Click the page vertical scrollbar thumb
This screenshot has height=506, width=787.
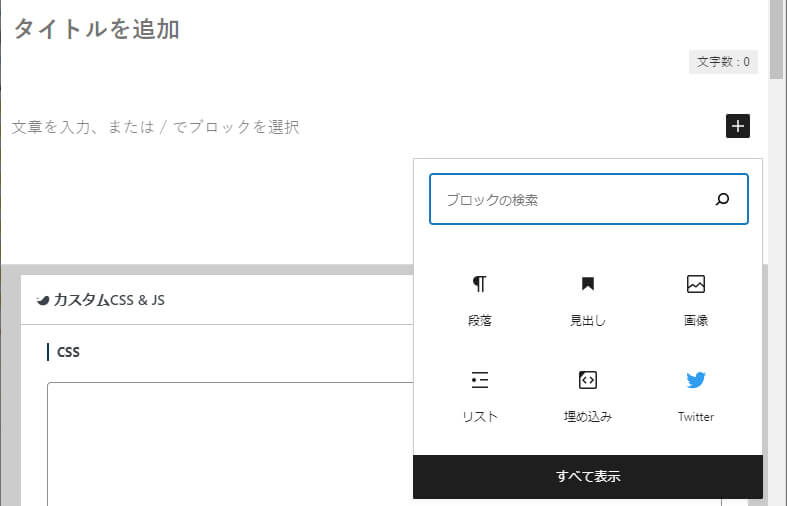click(x=776, y=39)
